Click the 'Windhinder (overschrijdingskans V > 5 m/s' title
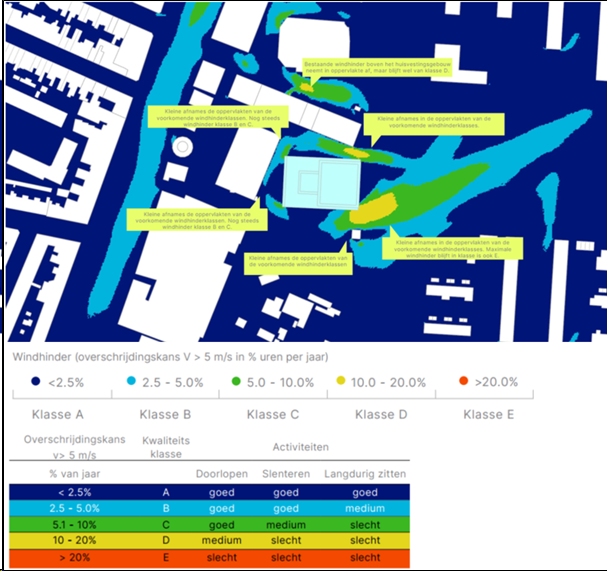Image resolution: width=607 pixels, height=571 pixels. [170, 357]
